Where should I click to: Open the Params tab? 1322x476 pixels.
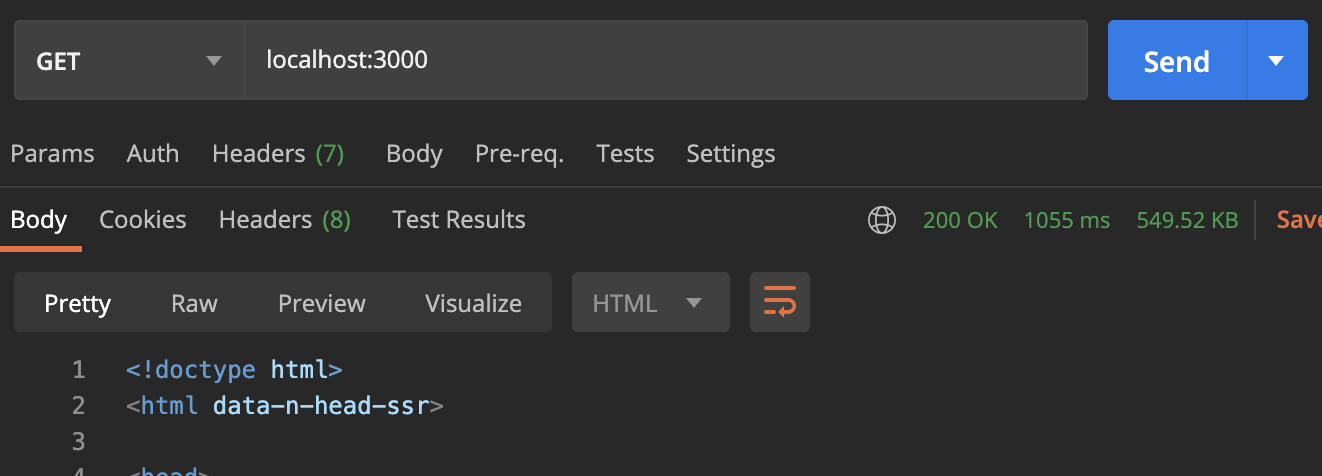(52, 154)
